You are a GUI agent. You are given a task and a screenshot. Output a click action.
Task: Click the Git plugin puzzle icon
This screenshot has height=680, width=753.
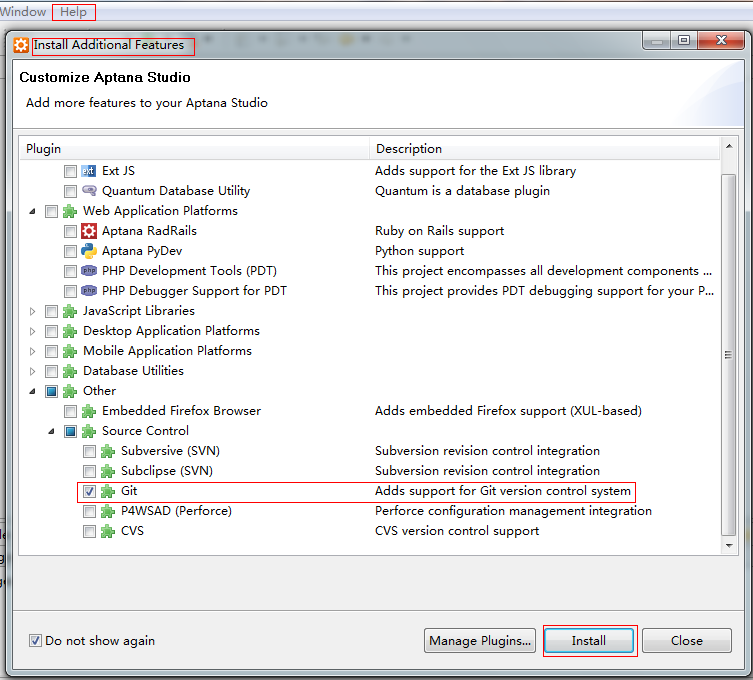(x=108, y=491)
